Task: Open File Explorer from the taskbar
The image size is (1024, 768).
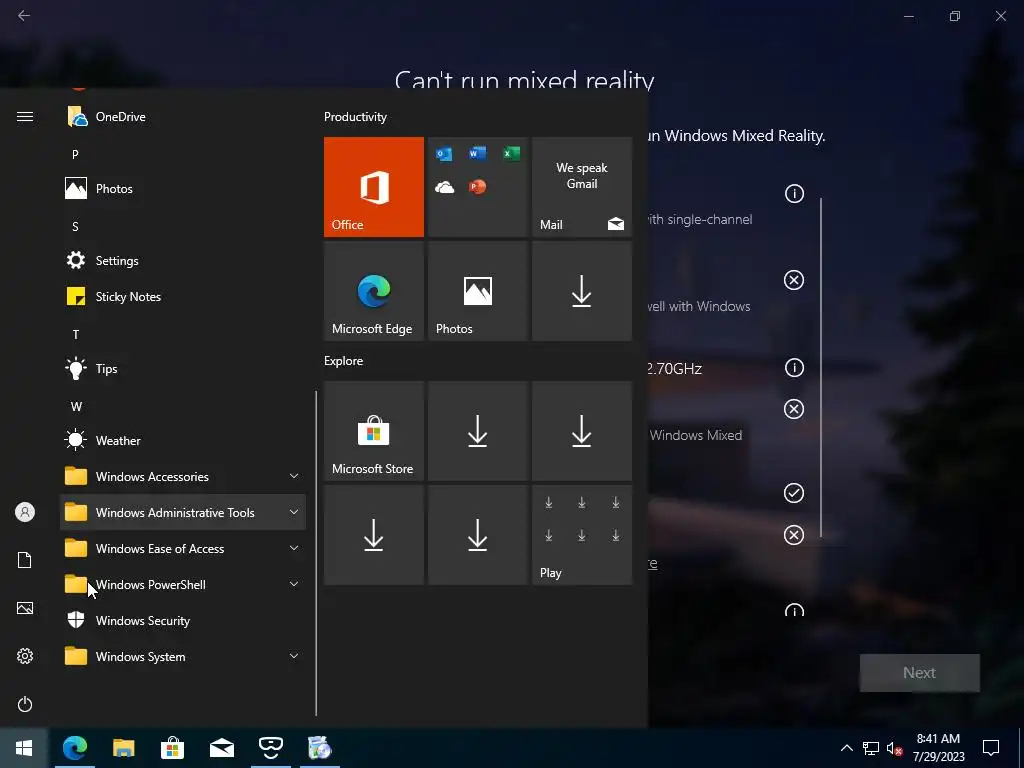Action: coord(123,748)
